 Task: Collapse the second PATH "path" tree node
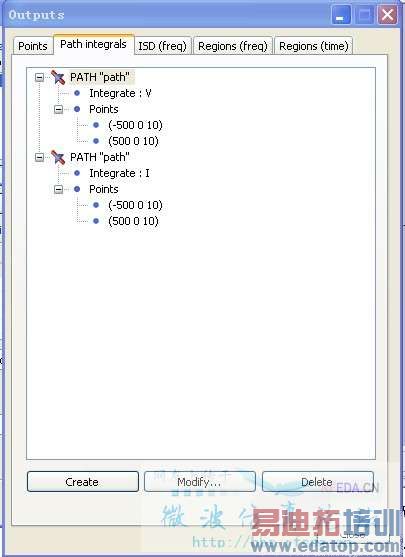[39, 157]
